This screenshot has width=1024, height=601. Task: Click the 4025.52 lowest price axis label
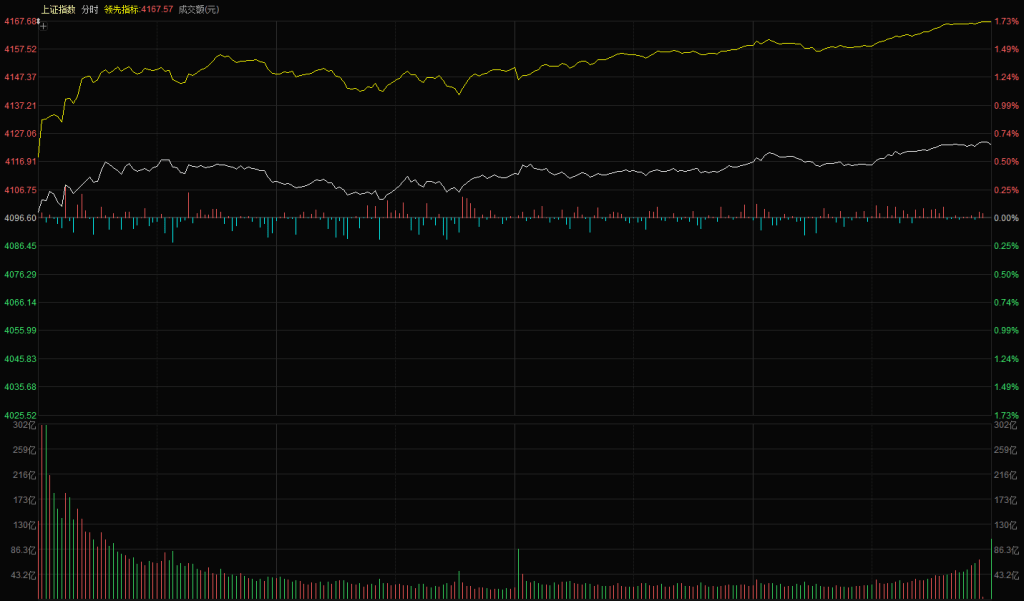[20, 415]
